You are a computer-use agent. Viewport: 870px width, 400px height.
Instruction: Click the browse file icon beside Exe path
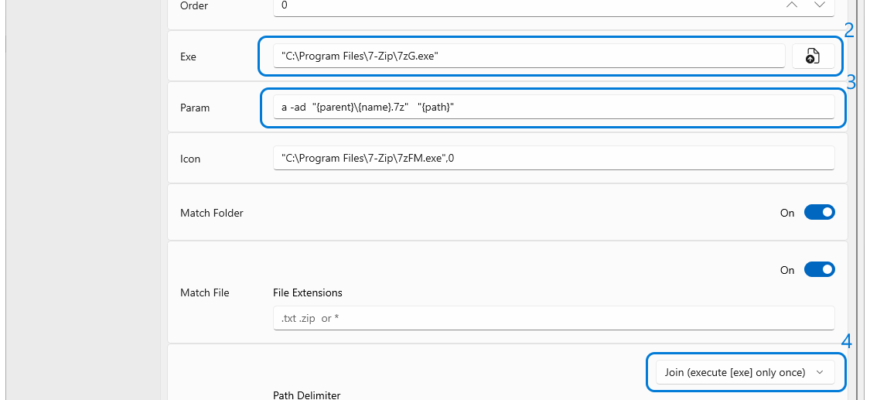point(813,56)
